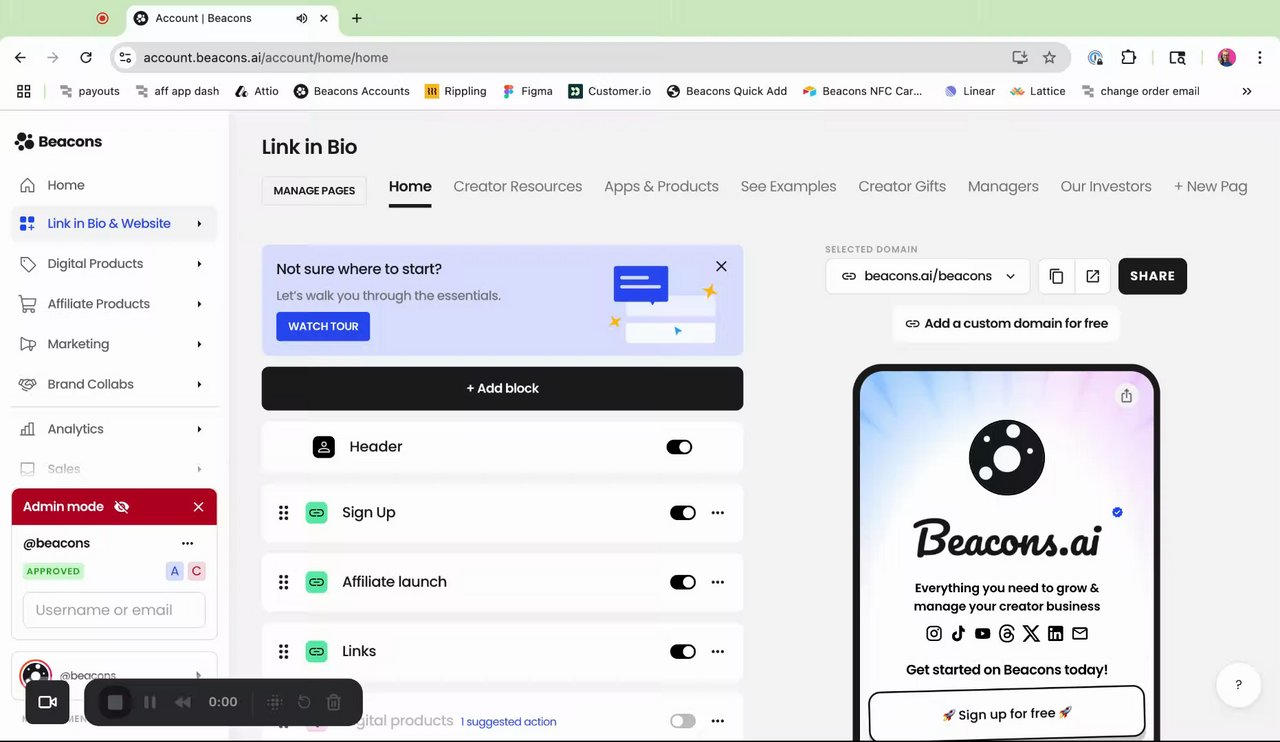Click Threads icon in phone preview

(x=1007, y=633)
